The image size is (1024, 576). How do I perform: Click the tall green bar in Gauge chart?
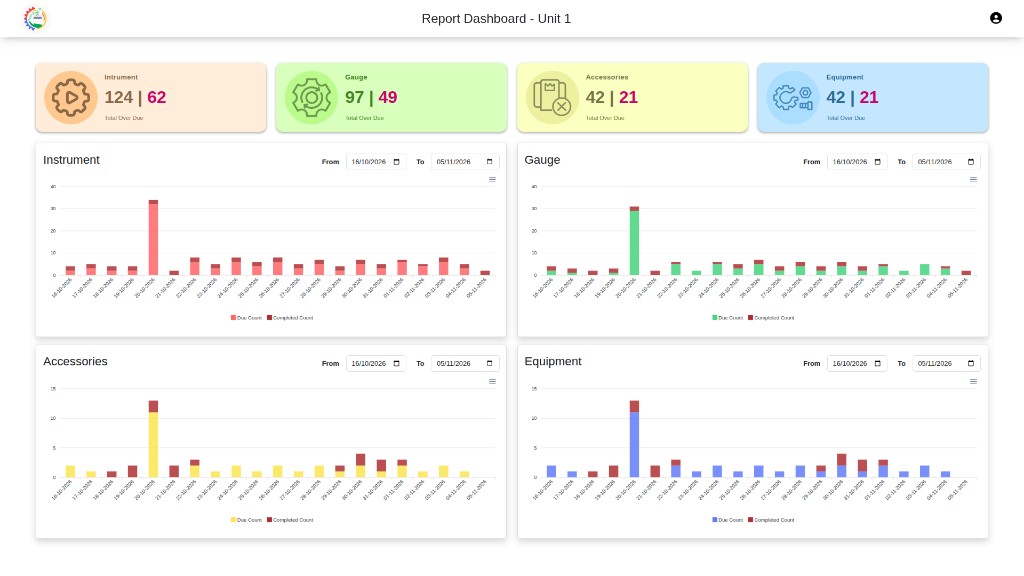[634, 242]
